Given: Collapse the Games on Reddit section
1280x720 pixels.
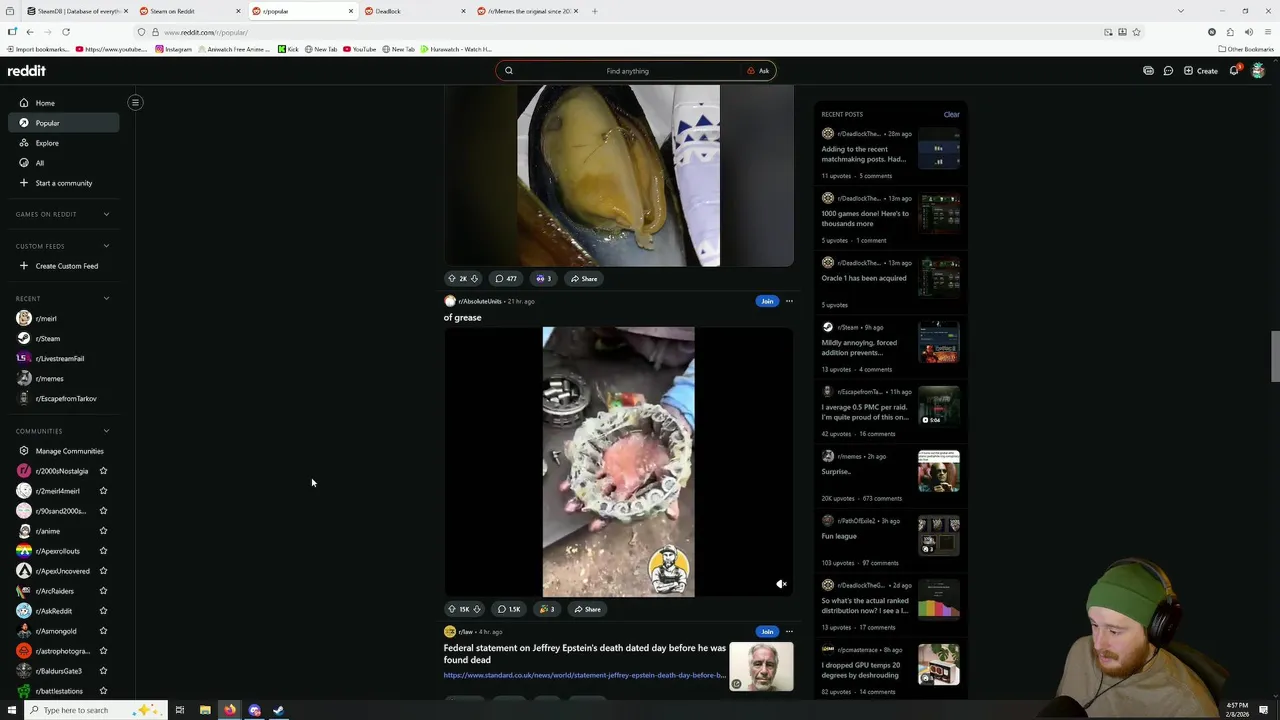Looking at the screenshot, I should click(x=106, y=214).
